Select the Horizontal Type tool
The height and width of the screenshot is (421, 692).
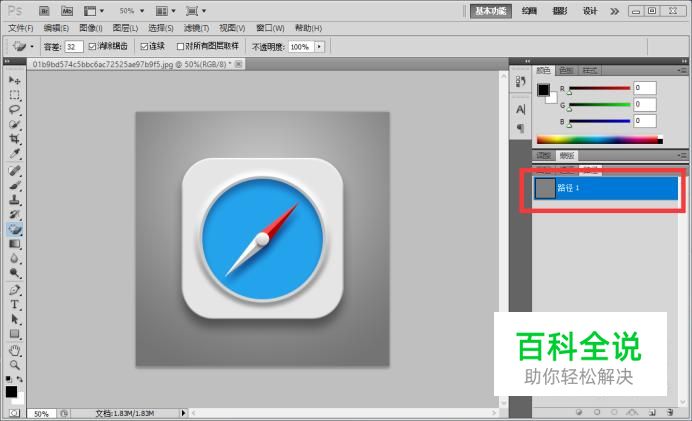tap(15, 304)
